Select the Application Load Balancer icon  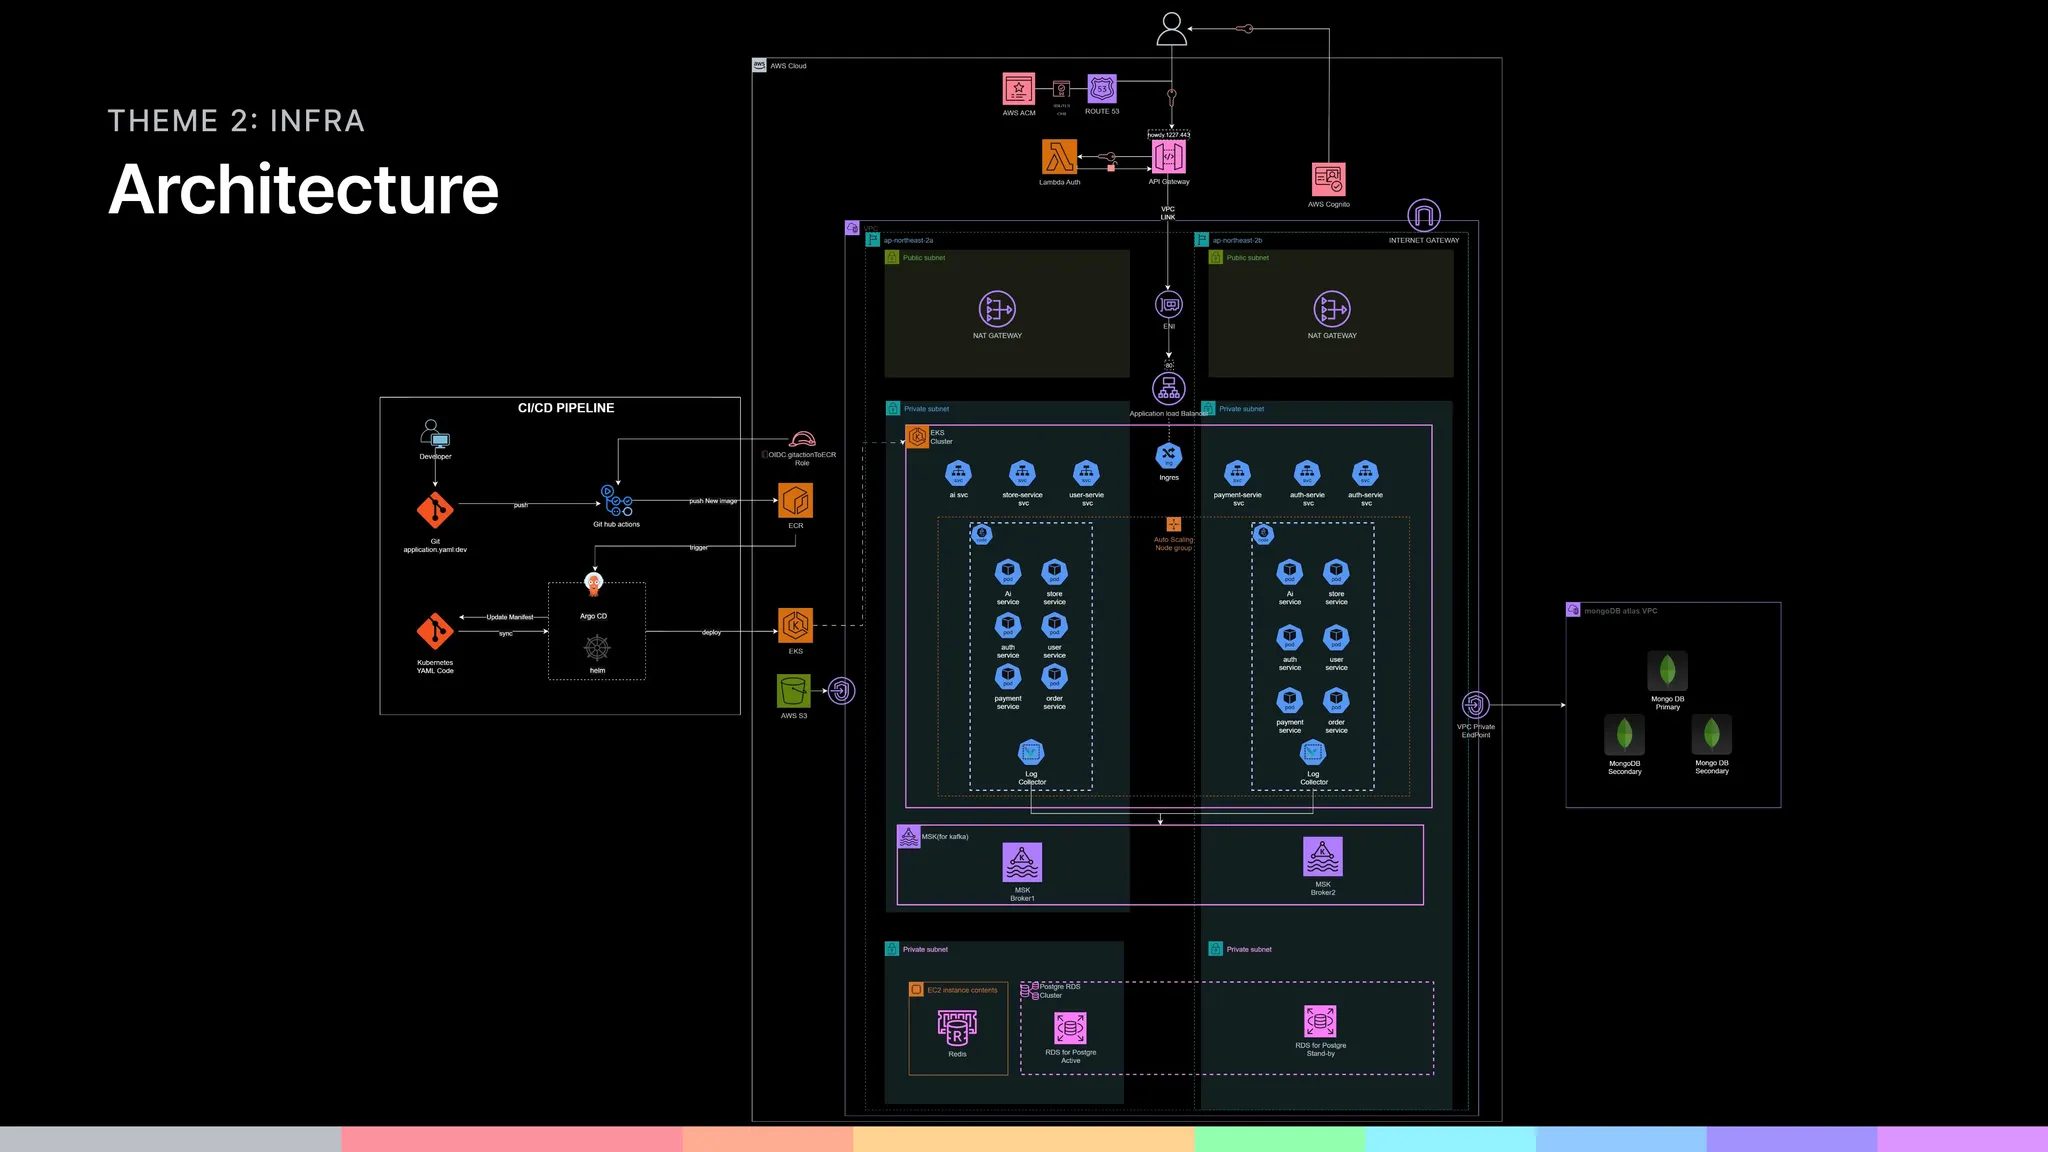(x=1168, y=388)
